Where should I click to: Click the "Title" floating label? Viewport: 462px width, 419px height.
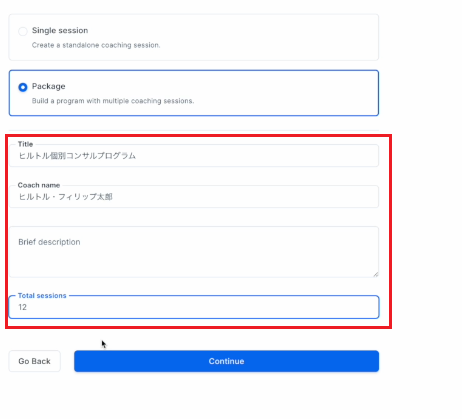click(25, 144)
